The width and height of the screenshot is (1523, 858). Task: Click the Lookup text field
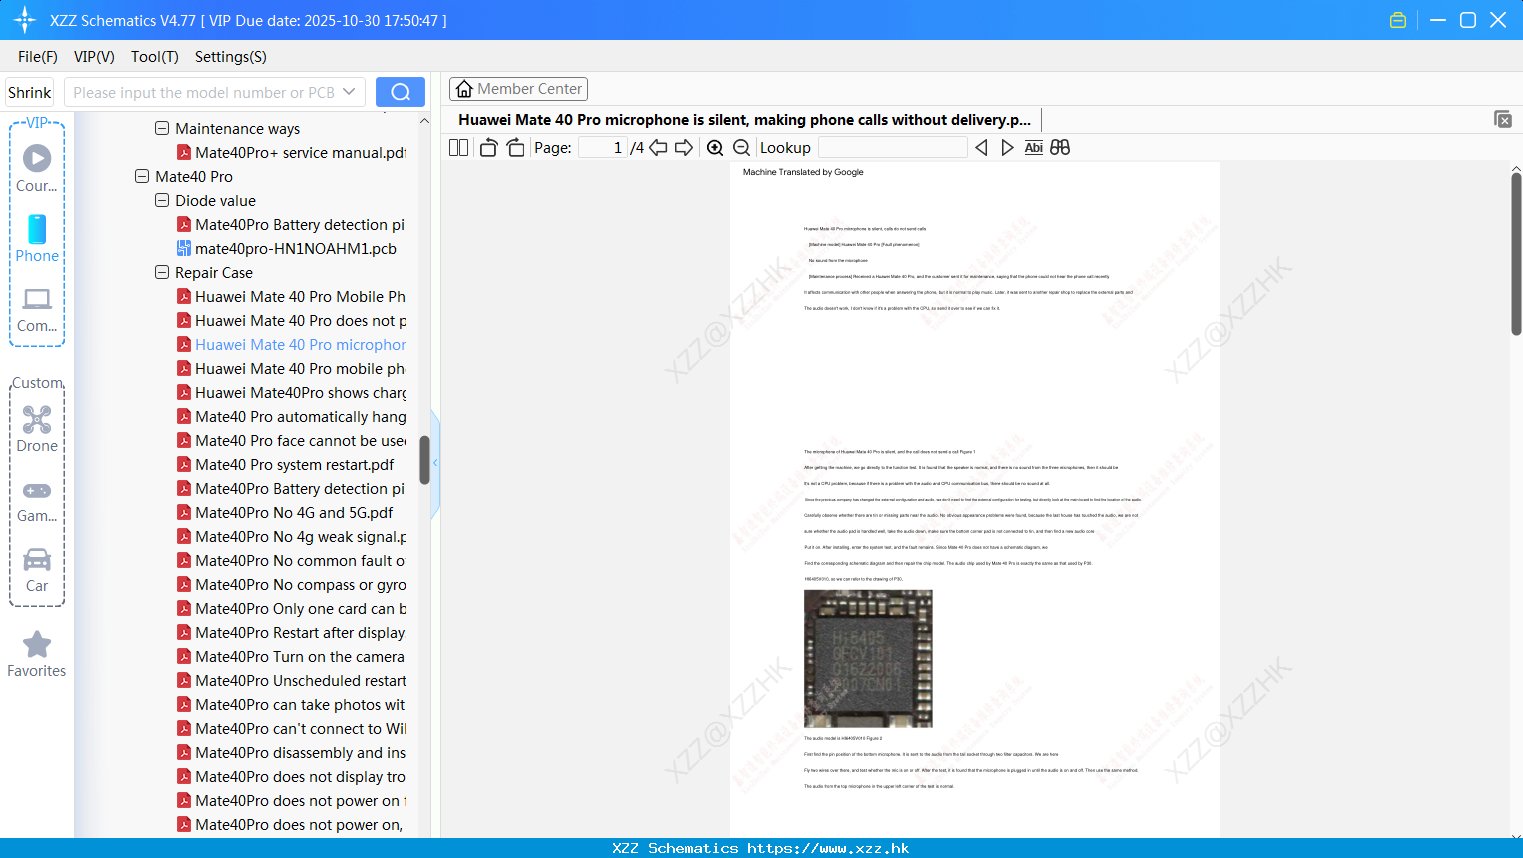(x=892, y=148)
